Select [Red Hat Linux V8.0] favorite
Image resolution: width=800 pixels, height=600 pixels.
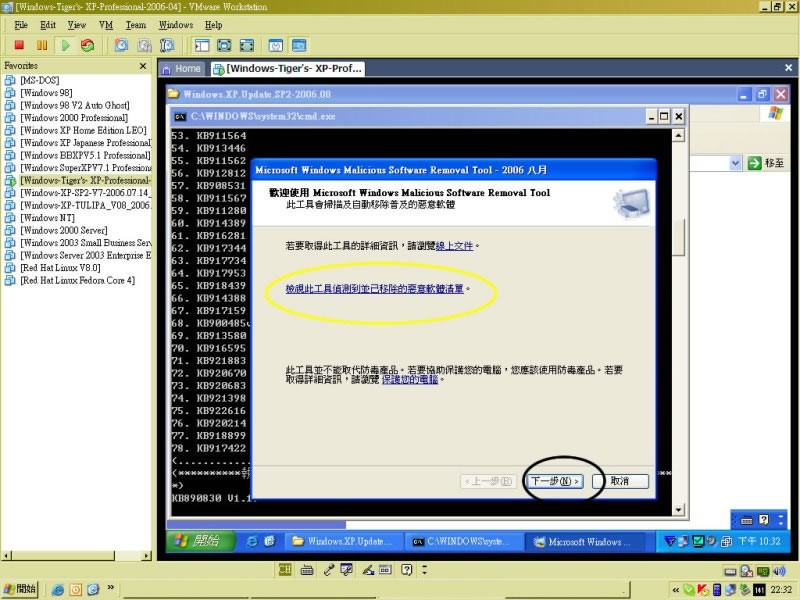pyautogui.click(x=60, y=268)
